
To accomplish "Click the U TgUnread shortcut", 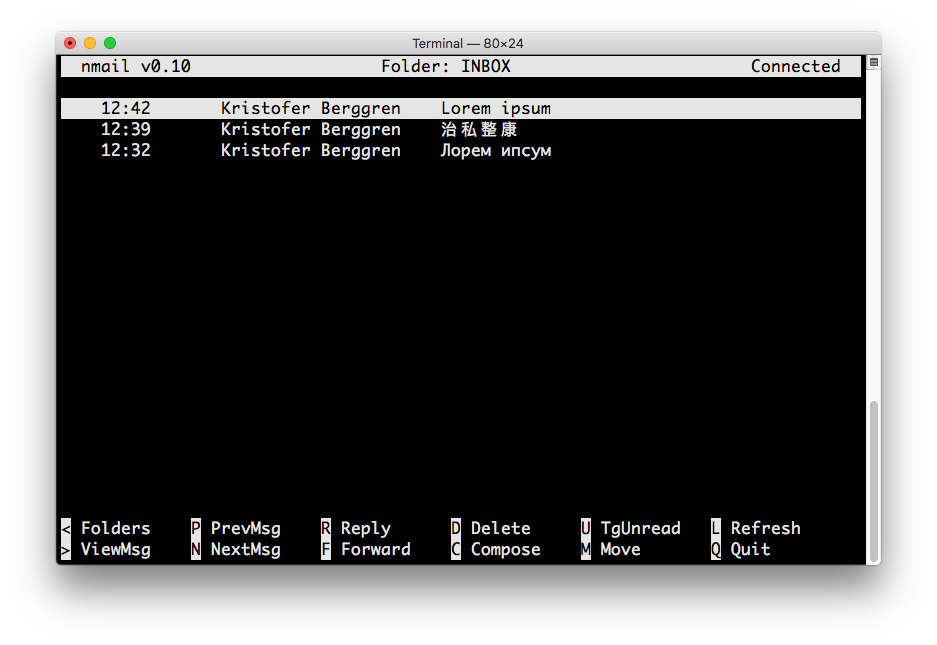I will click(x=630, y=528).
